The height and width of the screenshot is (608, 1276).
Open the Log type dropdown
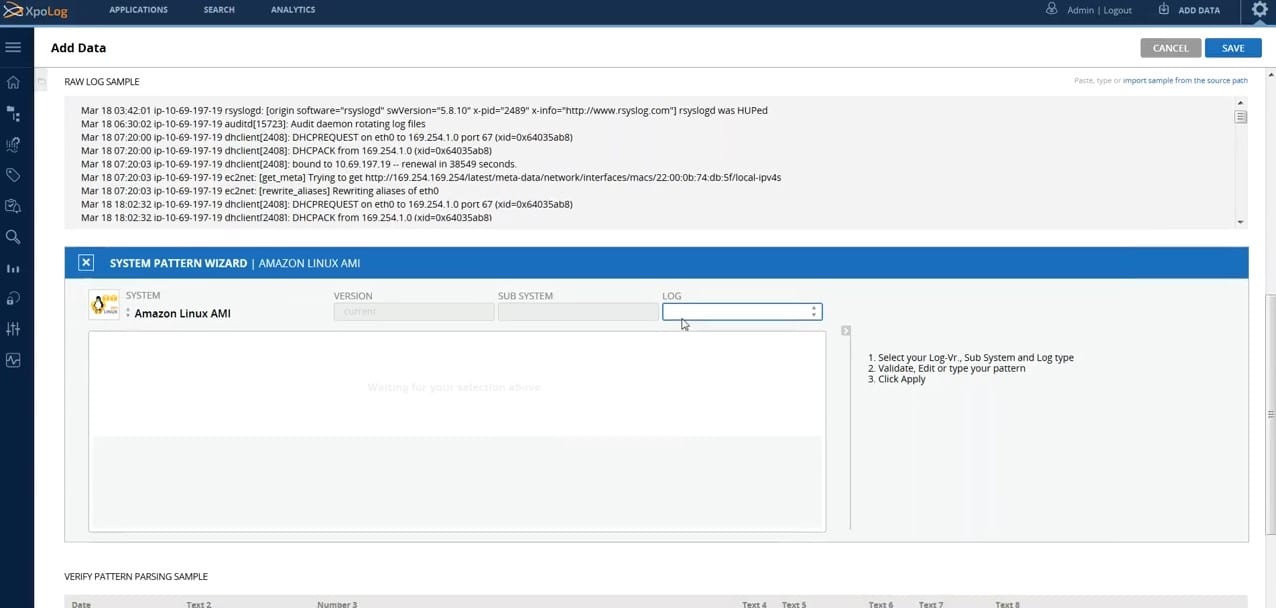tap(742, 312)
